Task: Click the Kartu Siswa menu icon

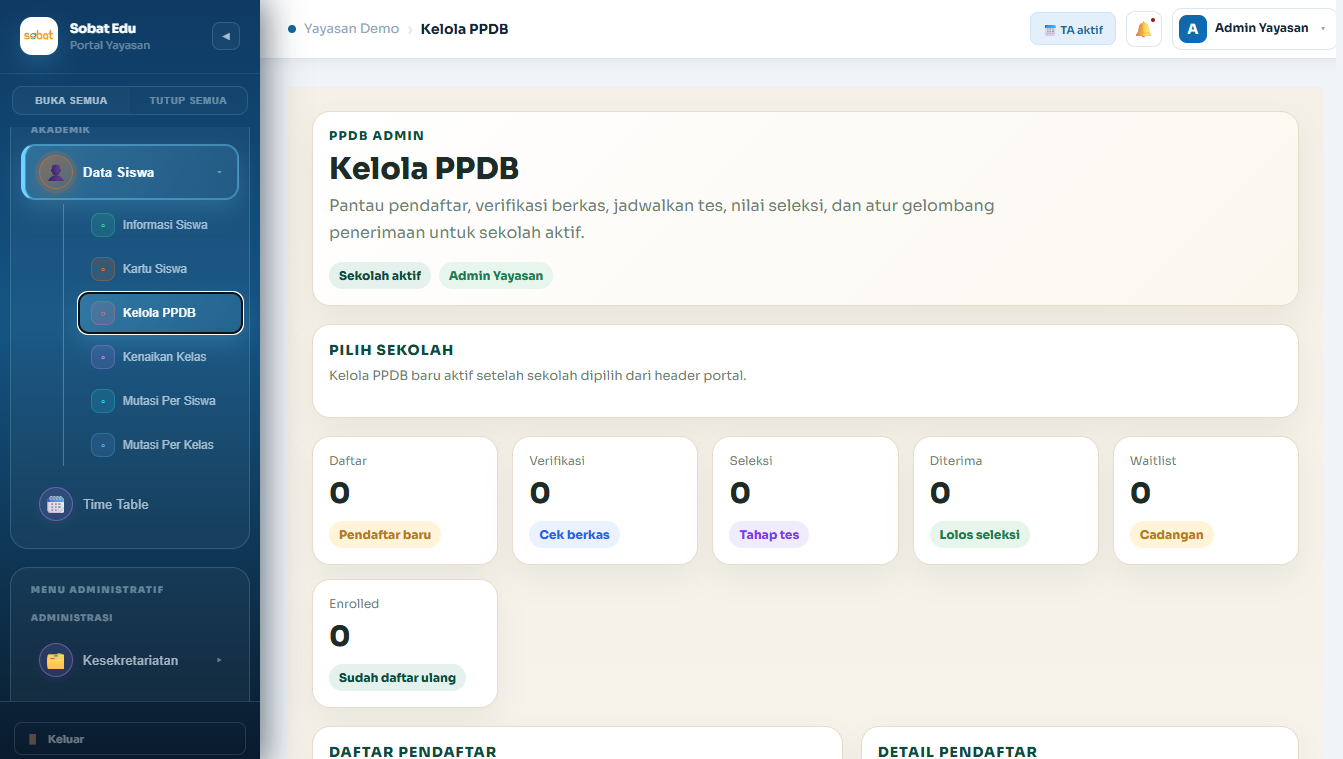Action: pyautogui.click(x=103, y=269)
